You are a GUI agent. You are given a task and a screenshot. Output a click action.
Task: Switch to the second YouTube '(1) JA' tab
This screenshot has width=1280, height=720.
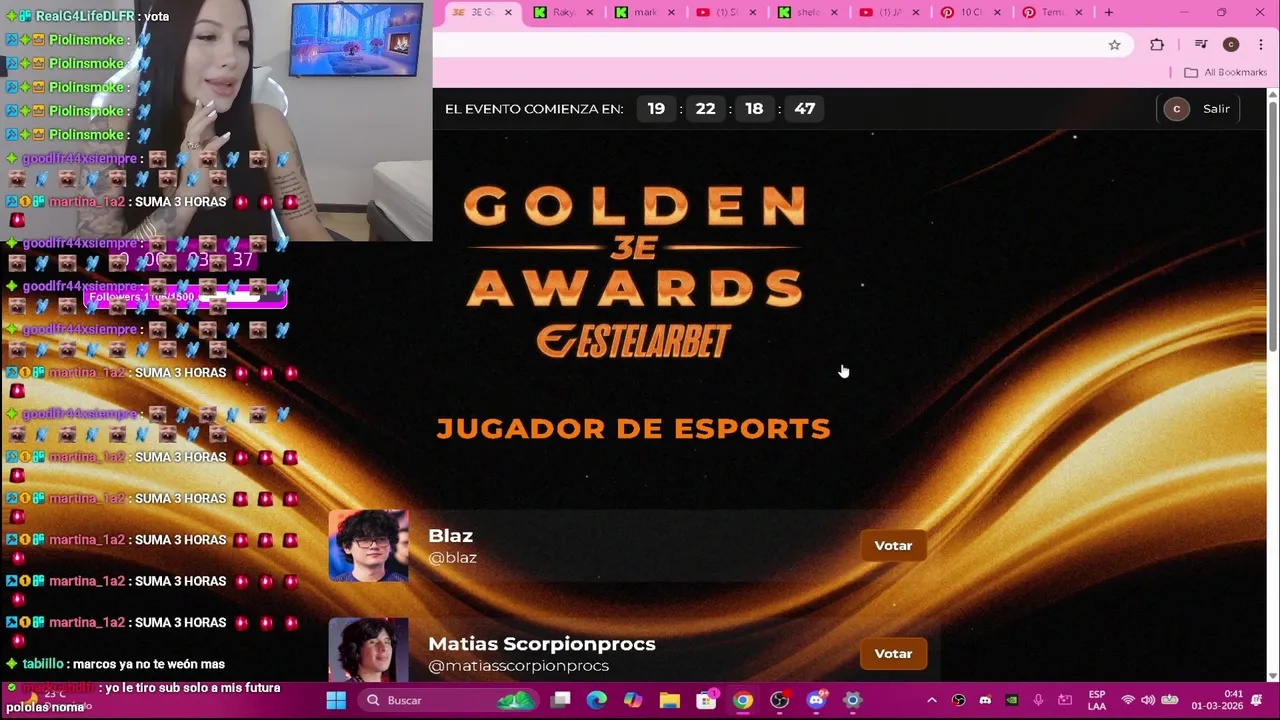click(x=890, y=12)
